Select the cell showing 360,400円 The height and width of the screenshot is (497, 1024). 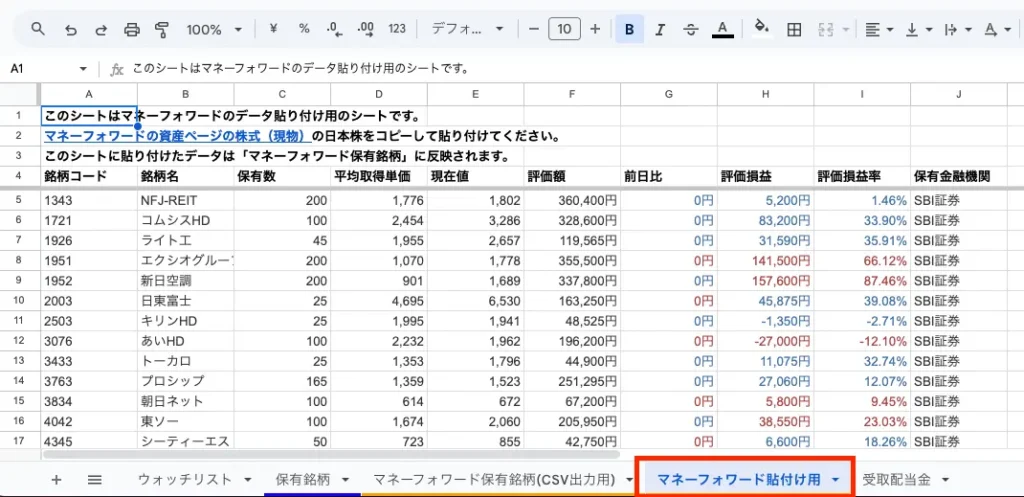572,200
